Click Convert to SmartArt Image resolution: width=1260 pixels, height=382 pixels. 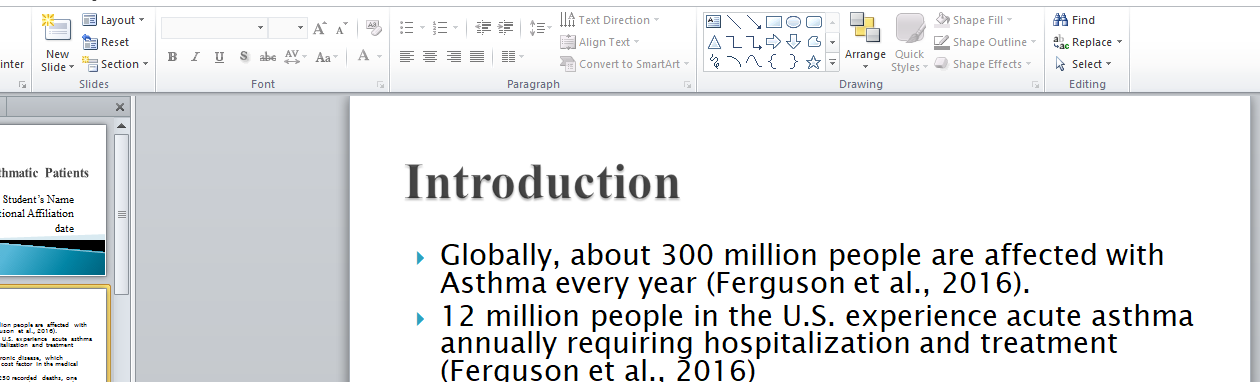click(x=625, y=64)
